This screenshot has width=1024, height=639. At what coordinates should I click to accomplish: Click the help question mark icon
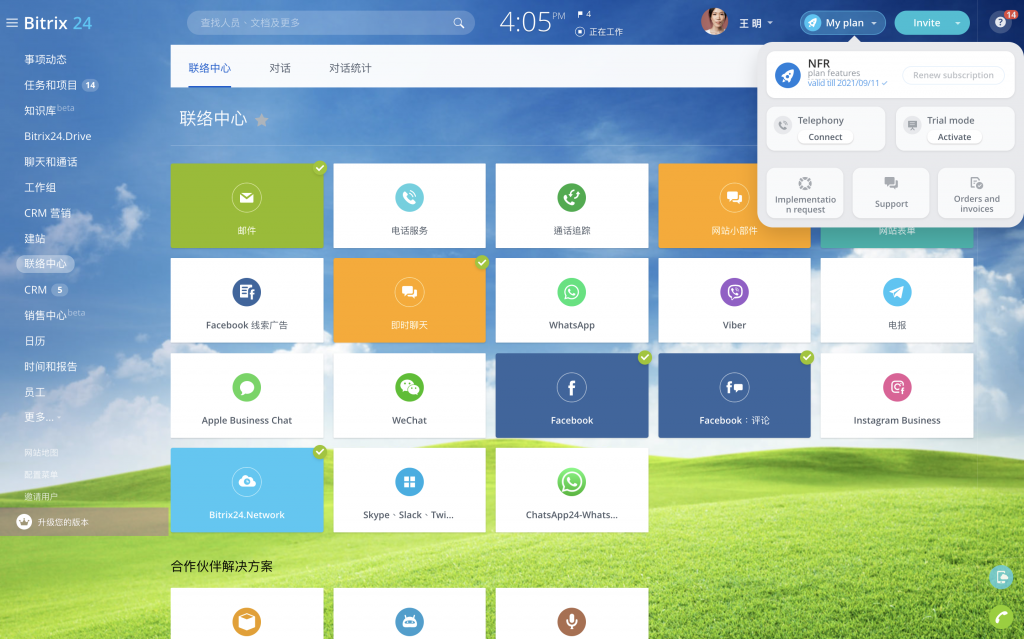coord(1000,23)
